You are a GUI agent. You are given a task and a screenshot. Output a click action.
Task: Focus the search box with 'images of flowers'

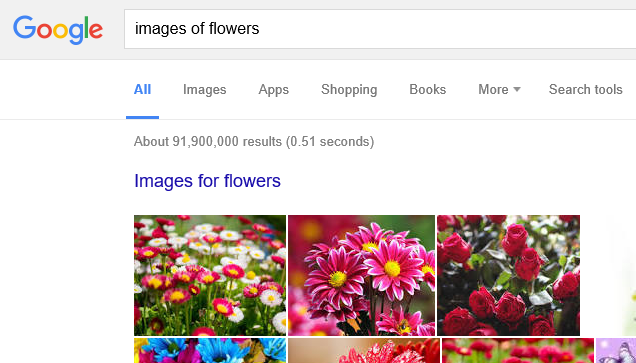[x=380, y=29]
